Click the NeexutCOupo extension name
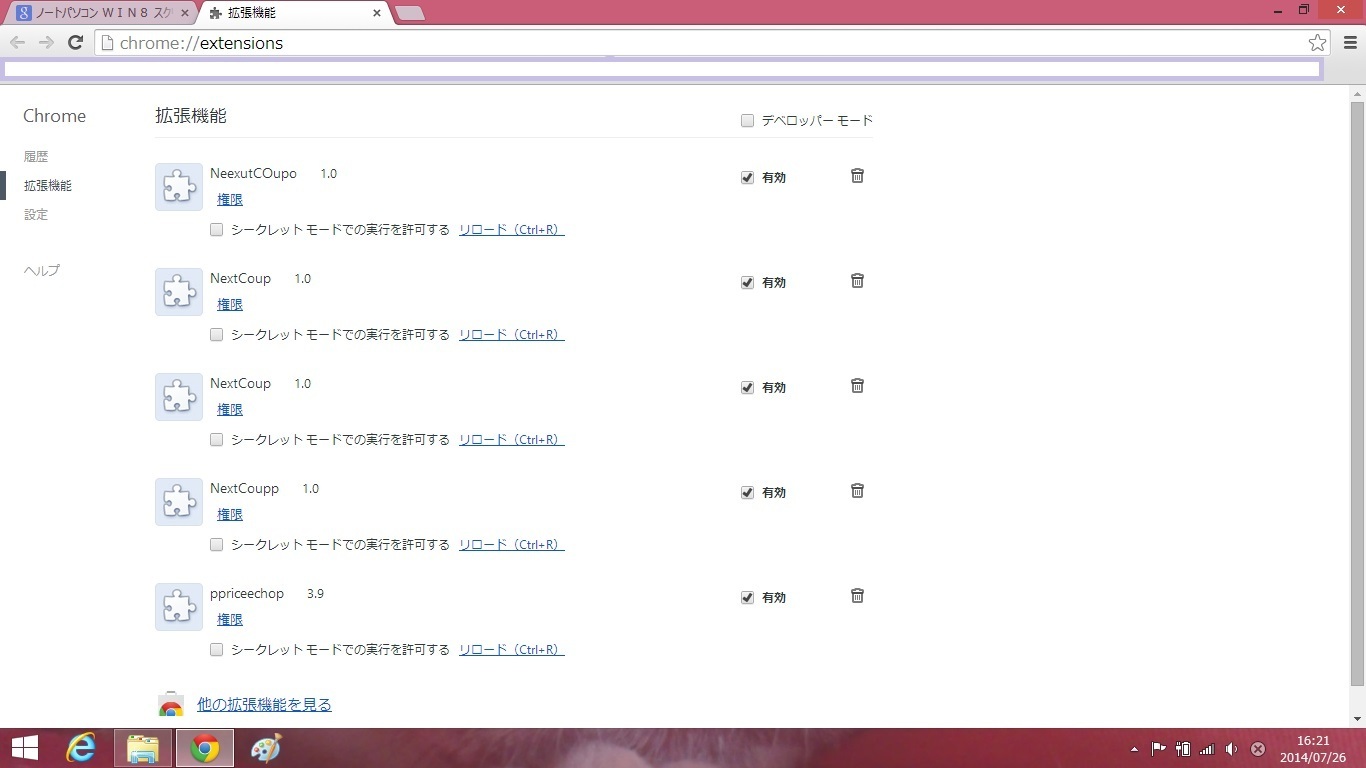 253,174
